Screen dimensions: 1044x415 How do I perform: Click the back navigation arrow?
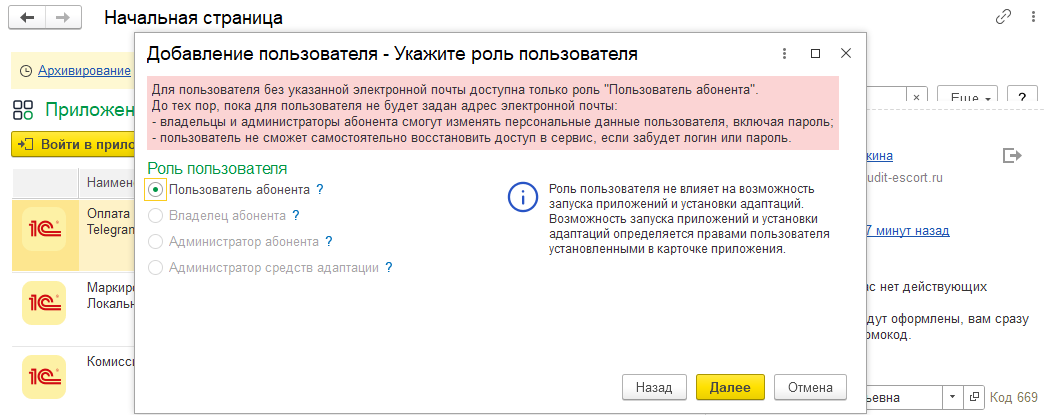pos(27,18)
